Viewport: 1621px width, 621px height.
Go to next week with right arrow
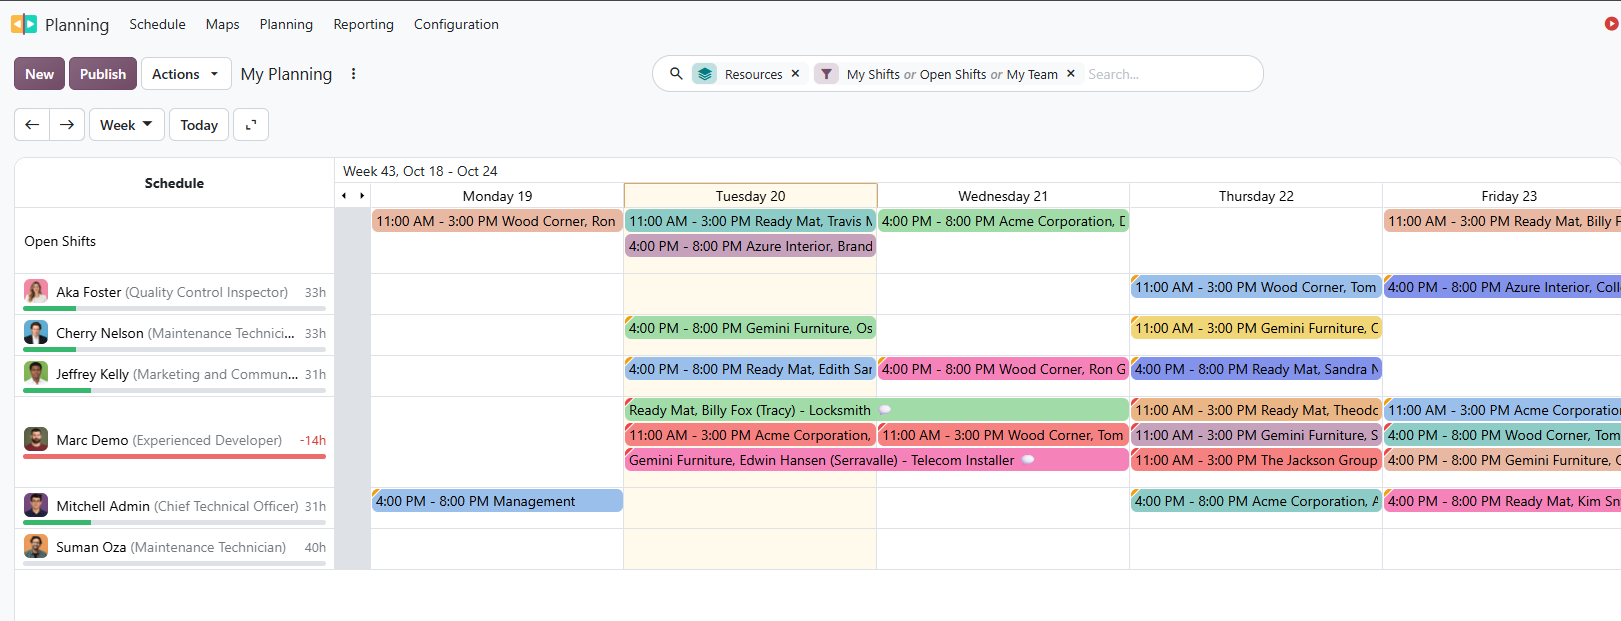pos(67,125)
